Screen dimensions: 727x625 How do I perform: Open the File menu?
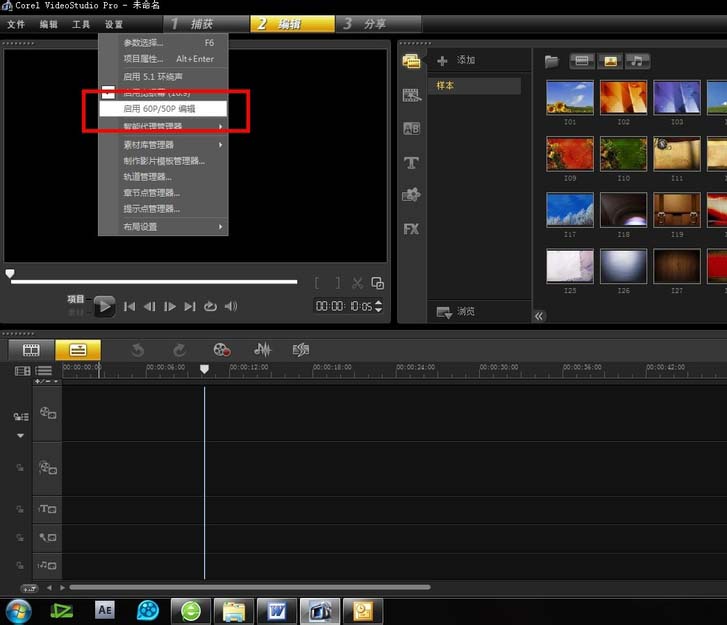click(16, 24)
